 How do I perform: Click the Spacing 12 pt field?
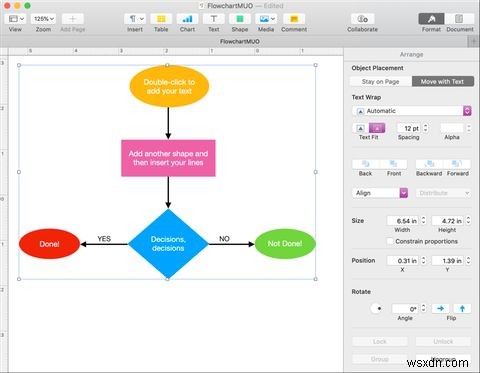409,128
